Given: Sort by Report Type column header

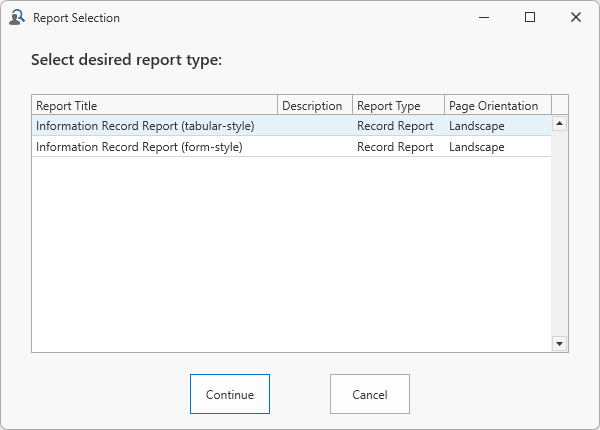Looking at the screenshot, I should 398,106.
